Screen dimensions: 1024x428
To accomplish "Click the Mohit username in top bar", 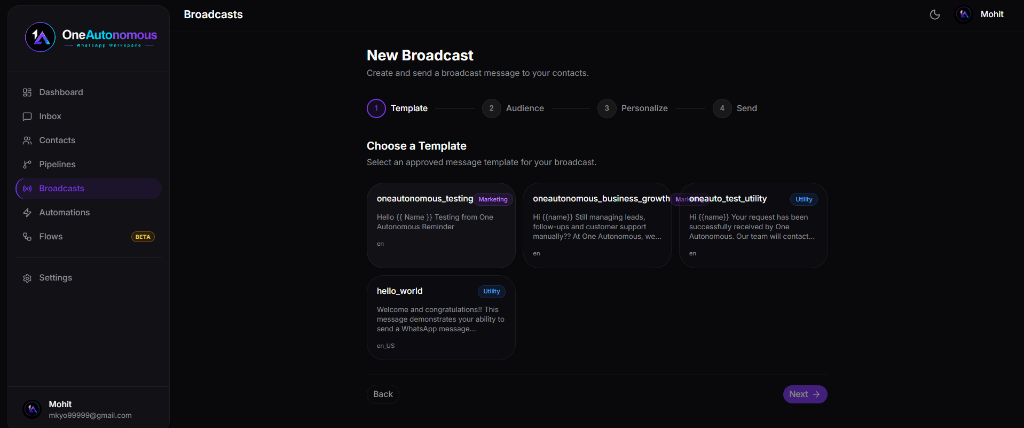I will coord(992,14).
